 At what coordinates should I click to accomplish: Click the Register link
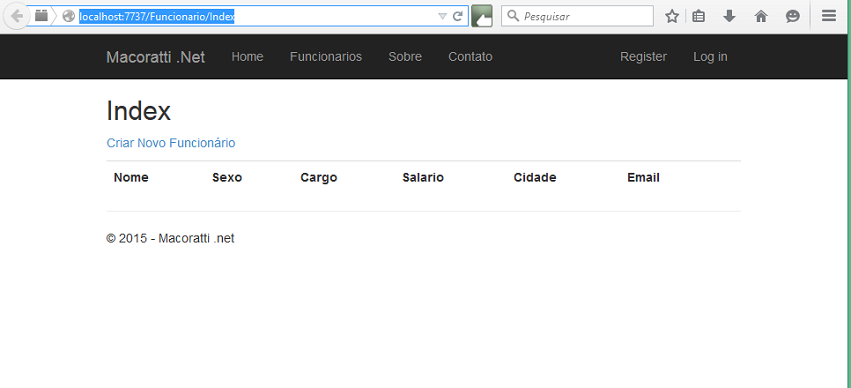coord(643,57)
